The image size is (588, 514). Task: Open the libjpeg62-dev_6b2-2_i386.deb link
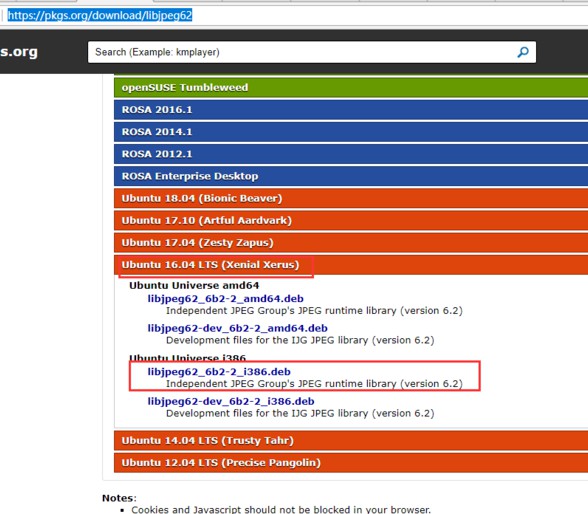[x=231, y=401]
